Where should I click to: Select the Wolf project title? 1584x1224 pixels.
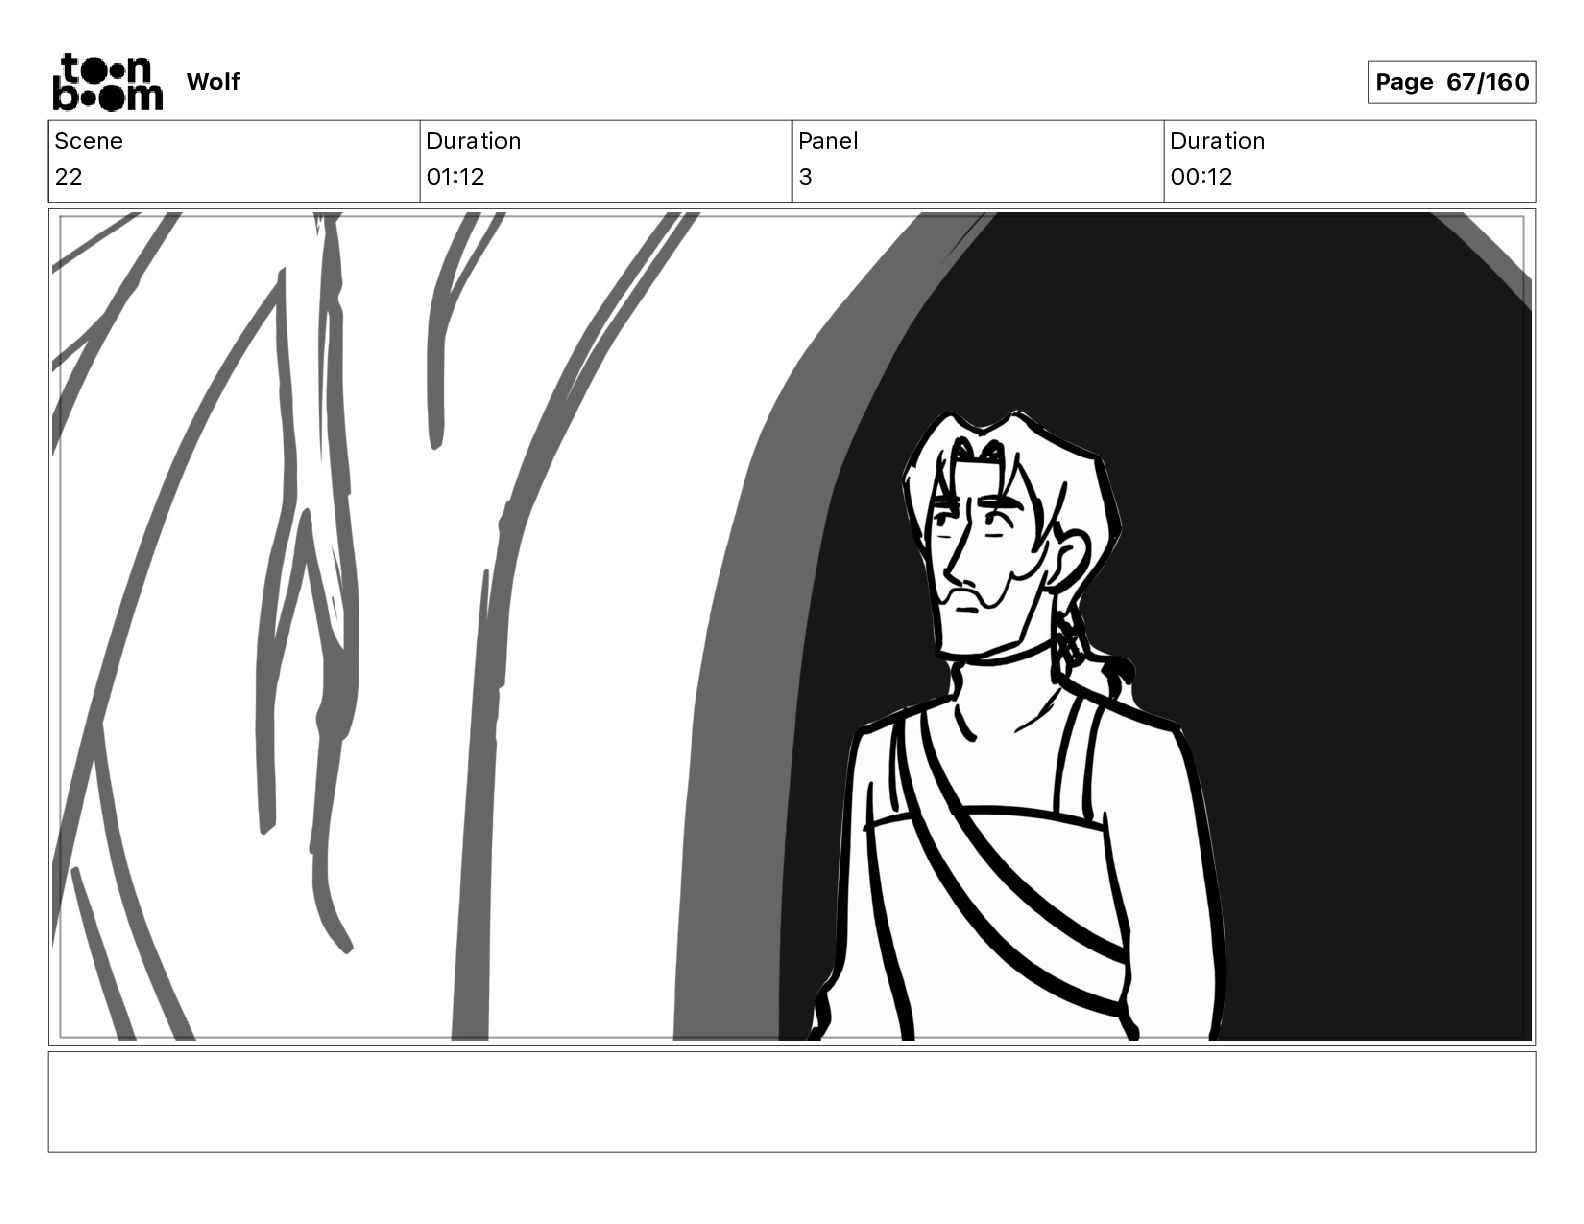tap(213, 82)
